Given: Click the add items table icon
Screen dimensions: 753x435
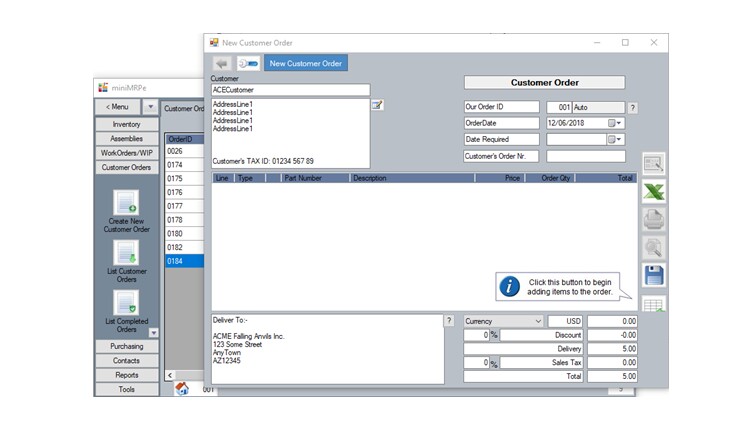Looking at the screenshot, I should [654, 304].
